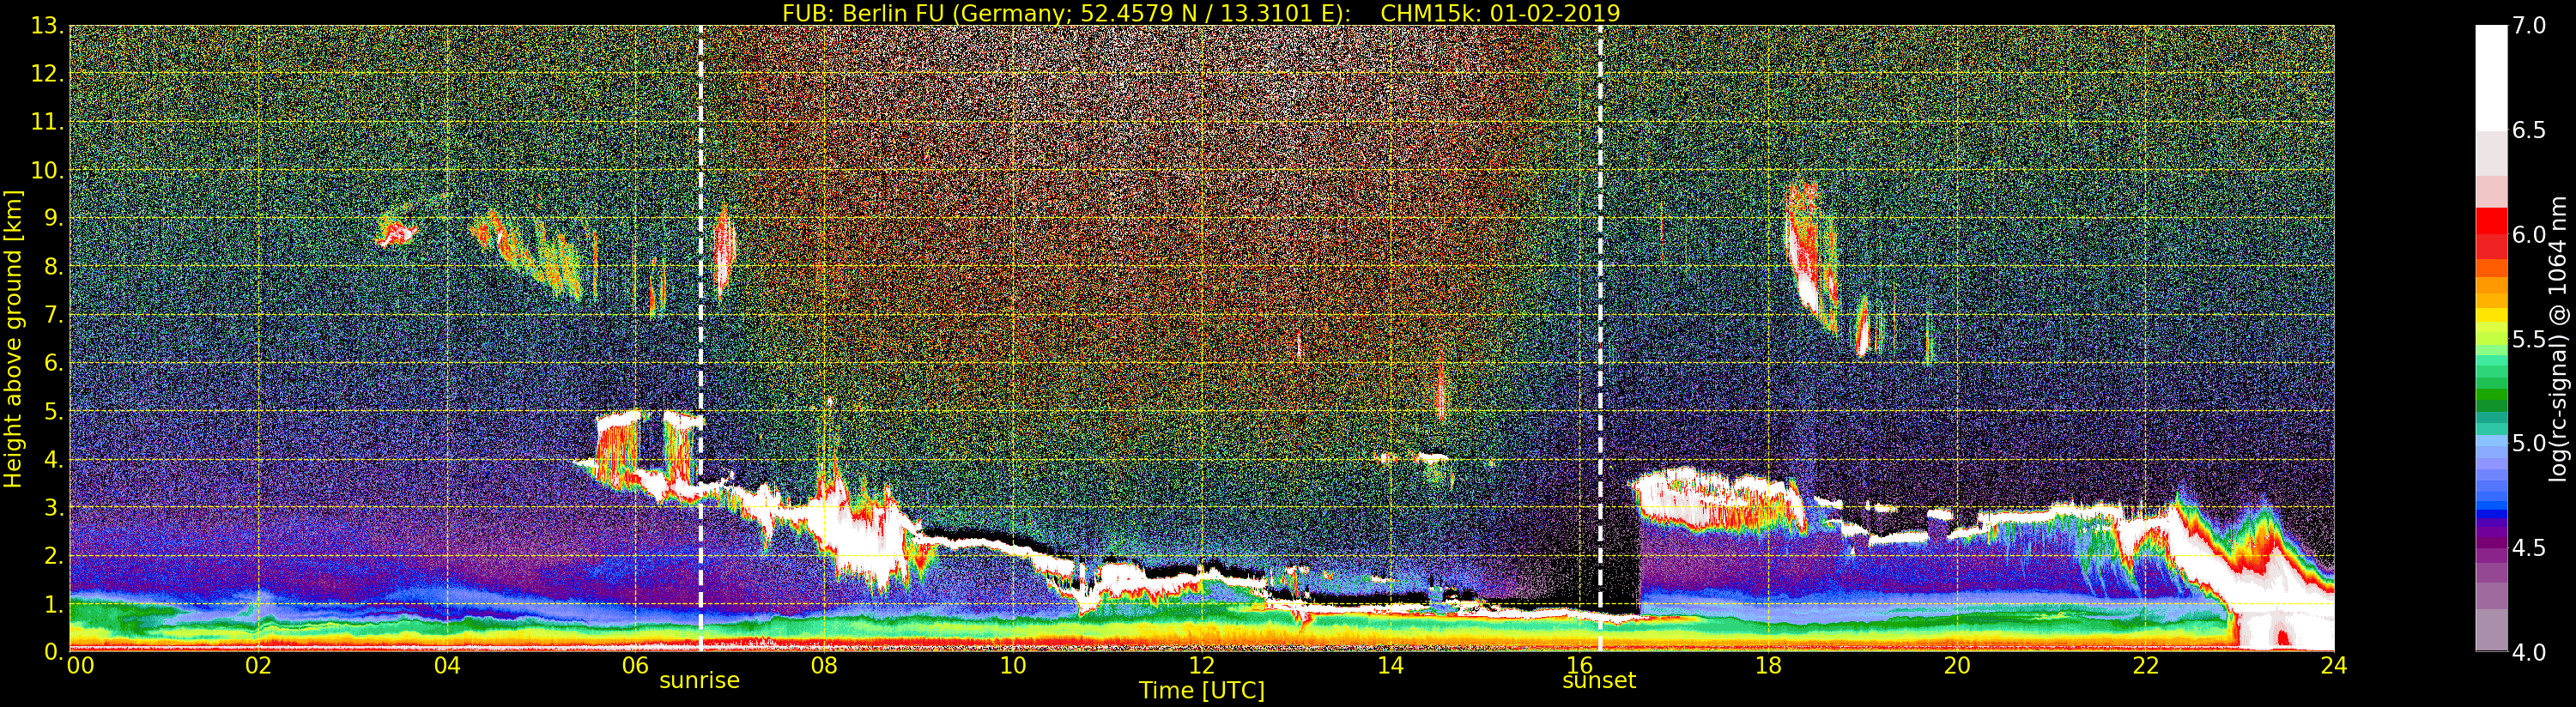Click the '13.' height axis tick
Screen dimensions: 2576x707
click(x=48, y=25)
